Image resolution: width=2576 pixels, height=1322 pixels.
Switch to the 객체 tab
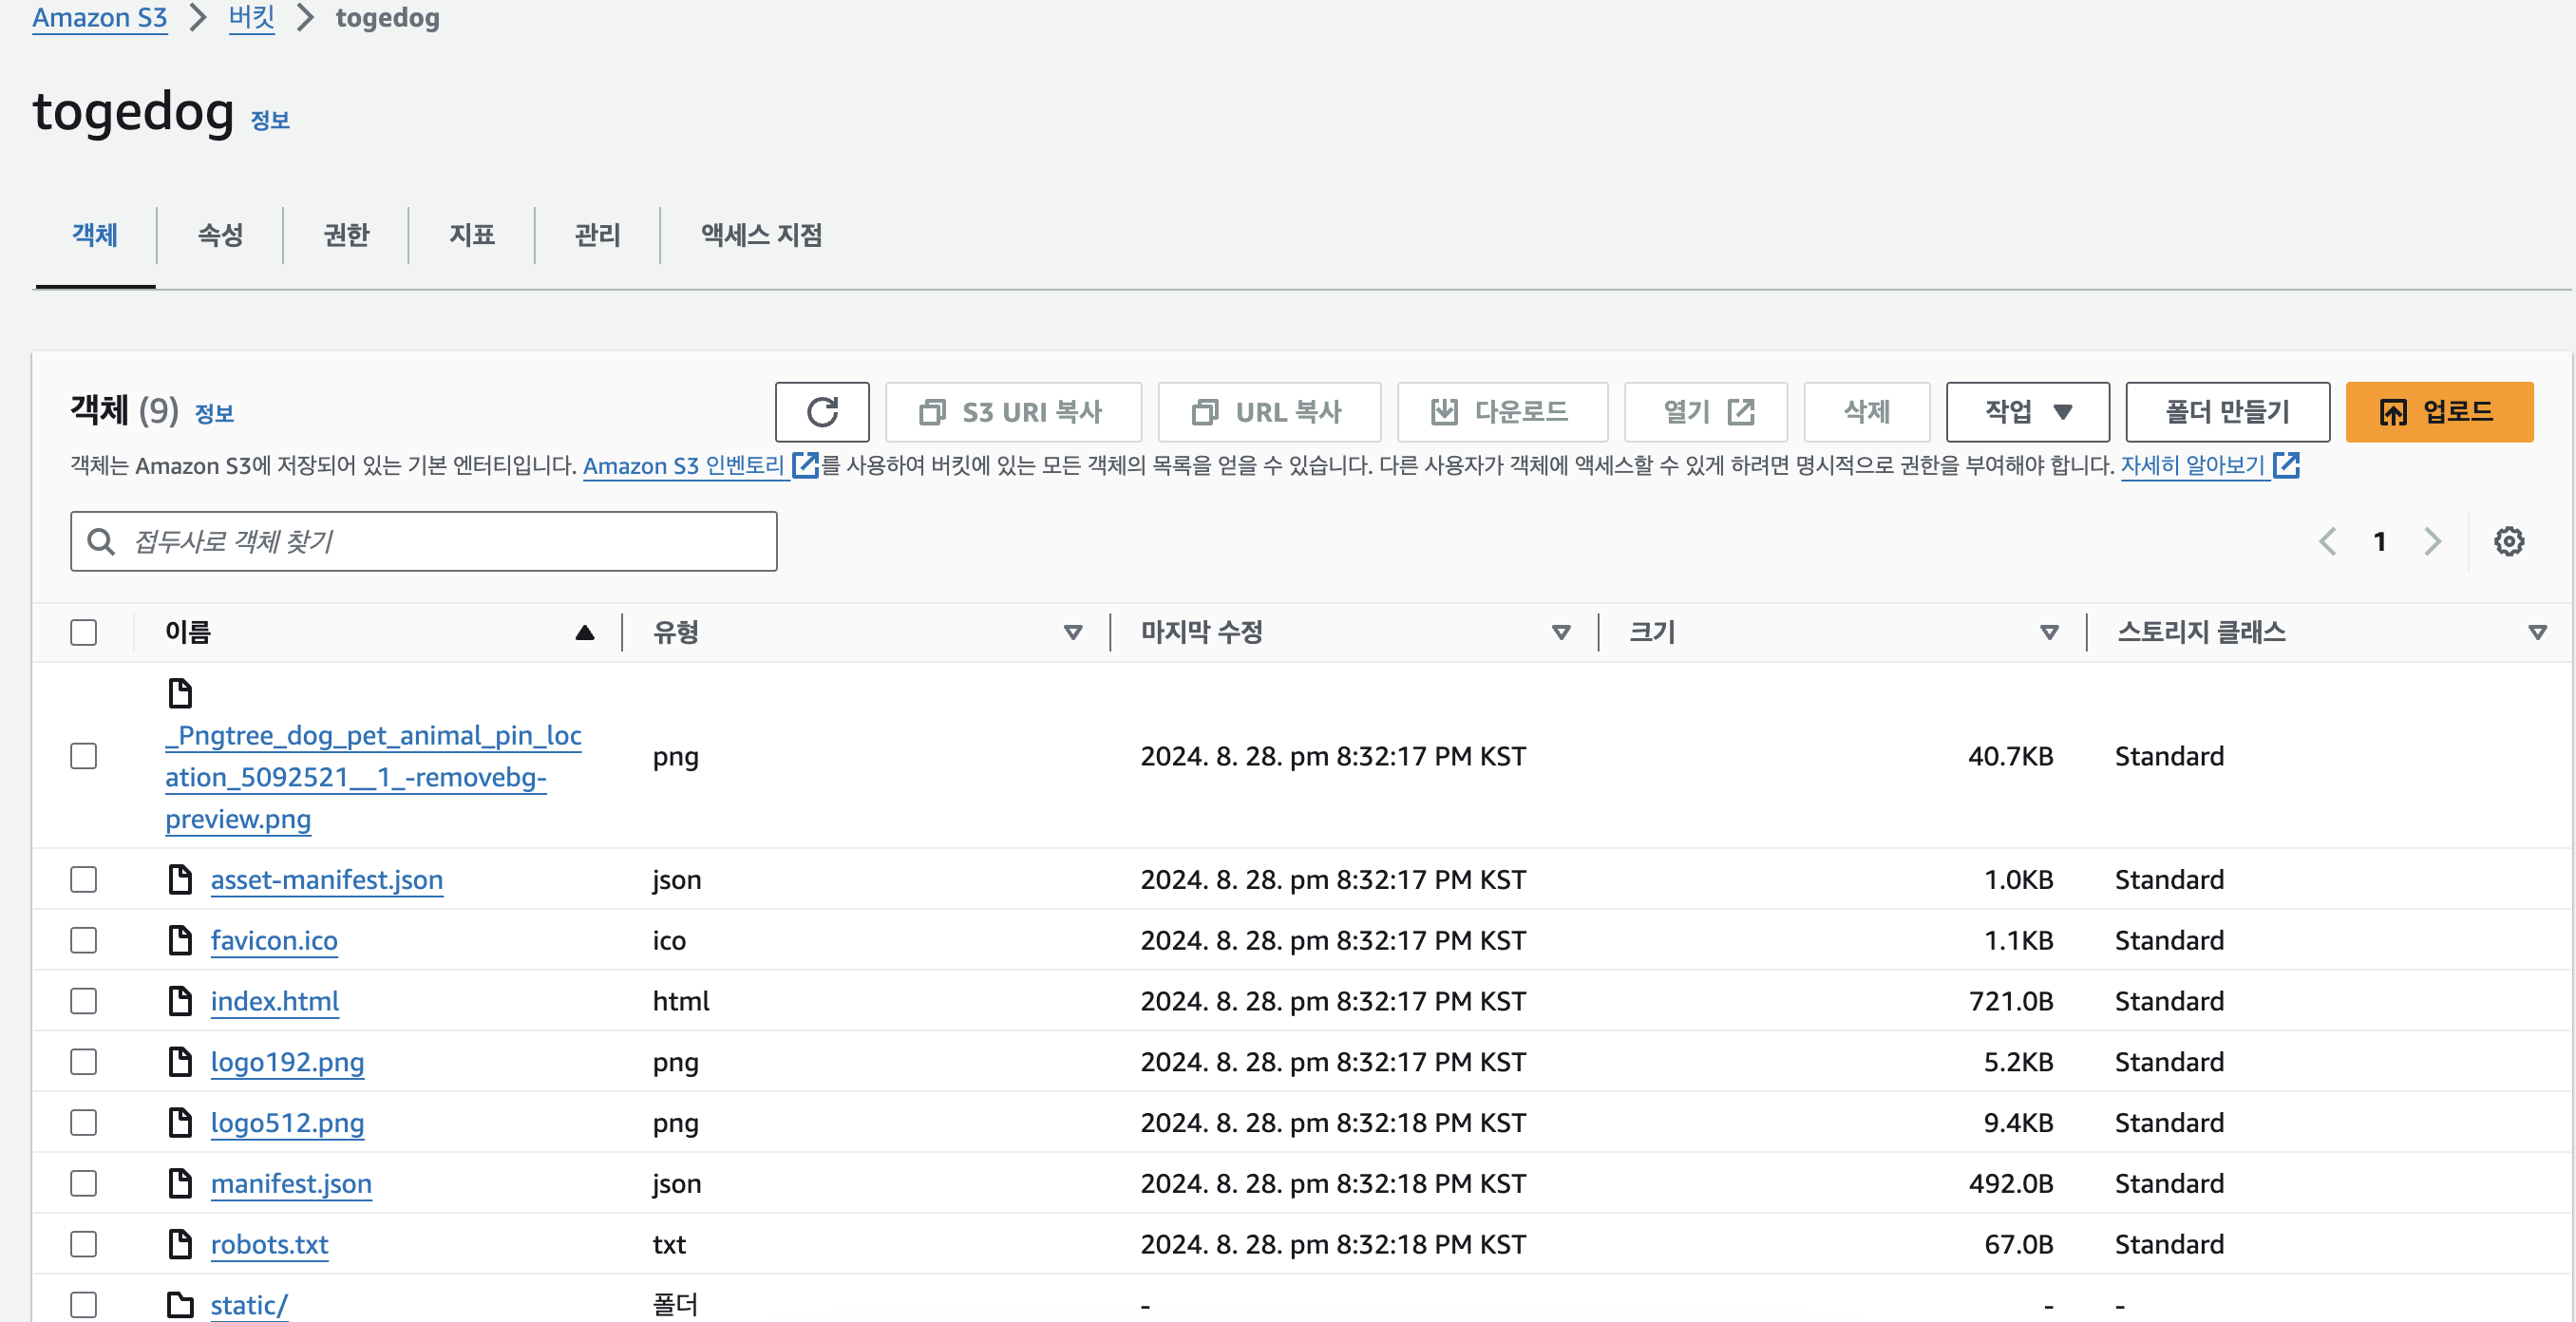pos(95,235)
